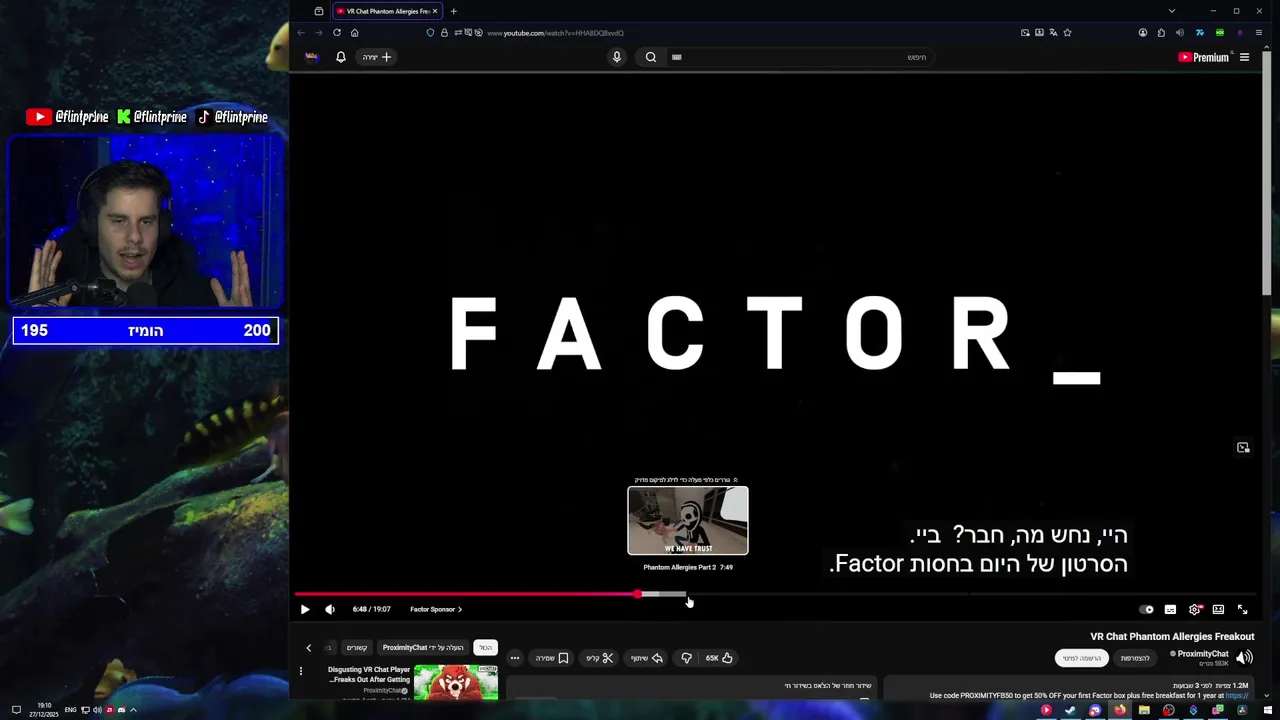Go to browser home page
This screenshot has height=720, width=1280.
click(354, 33)
